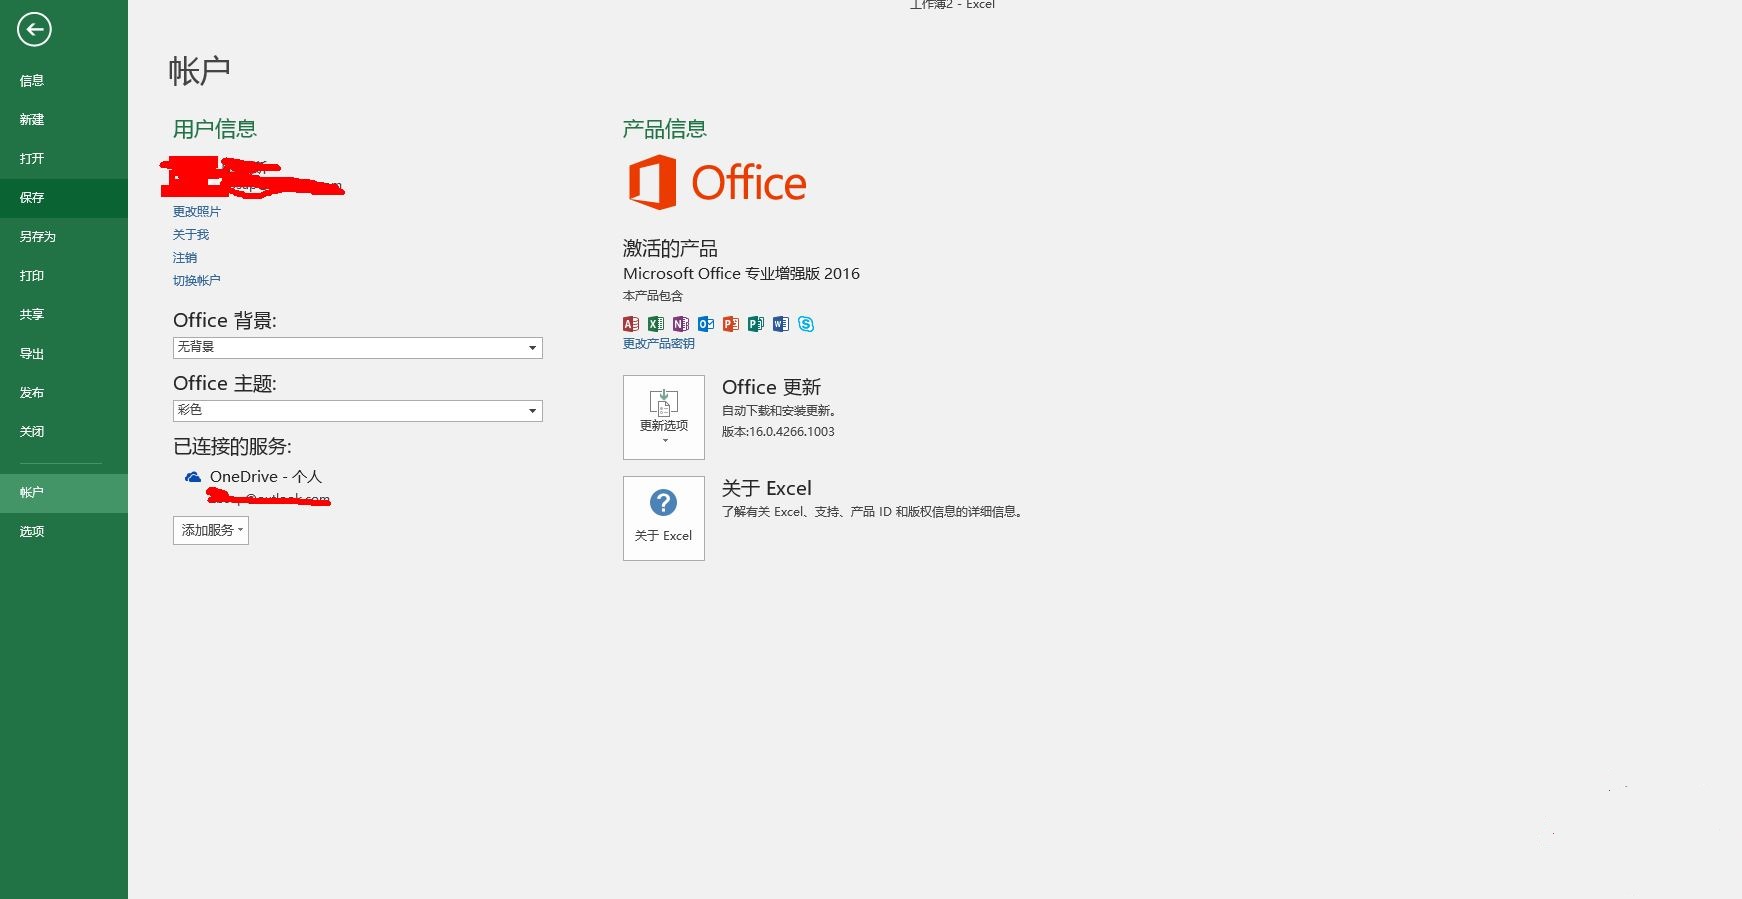Viewport: 1742px width, 899px height.
Task: Select 另存为 in the sidebar
Action: point(64,237)
